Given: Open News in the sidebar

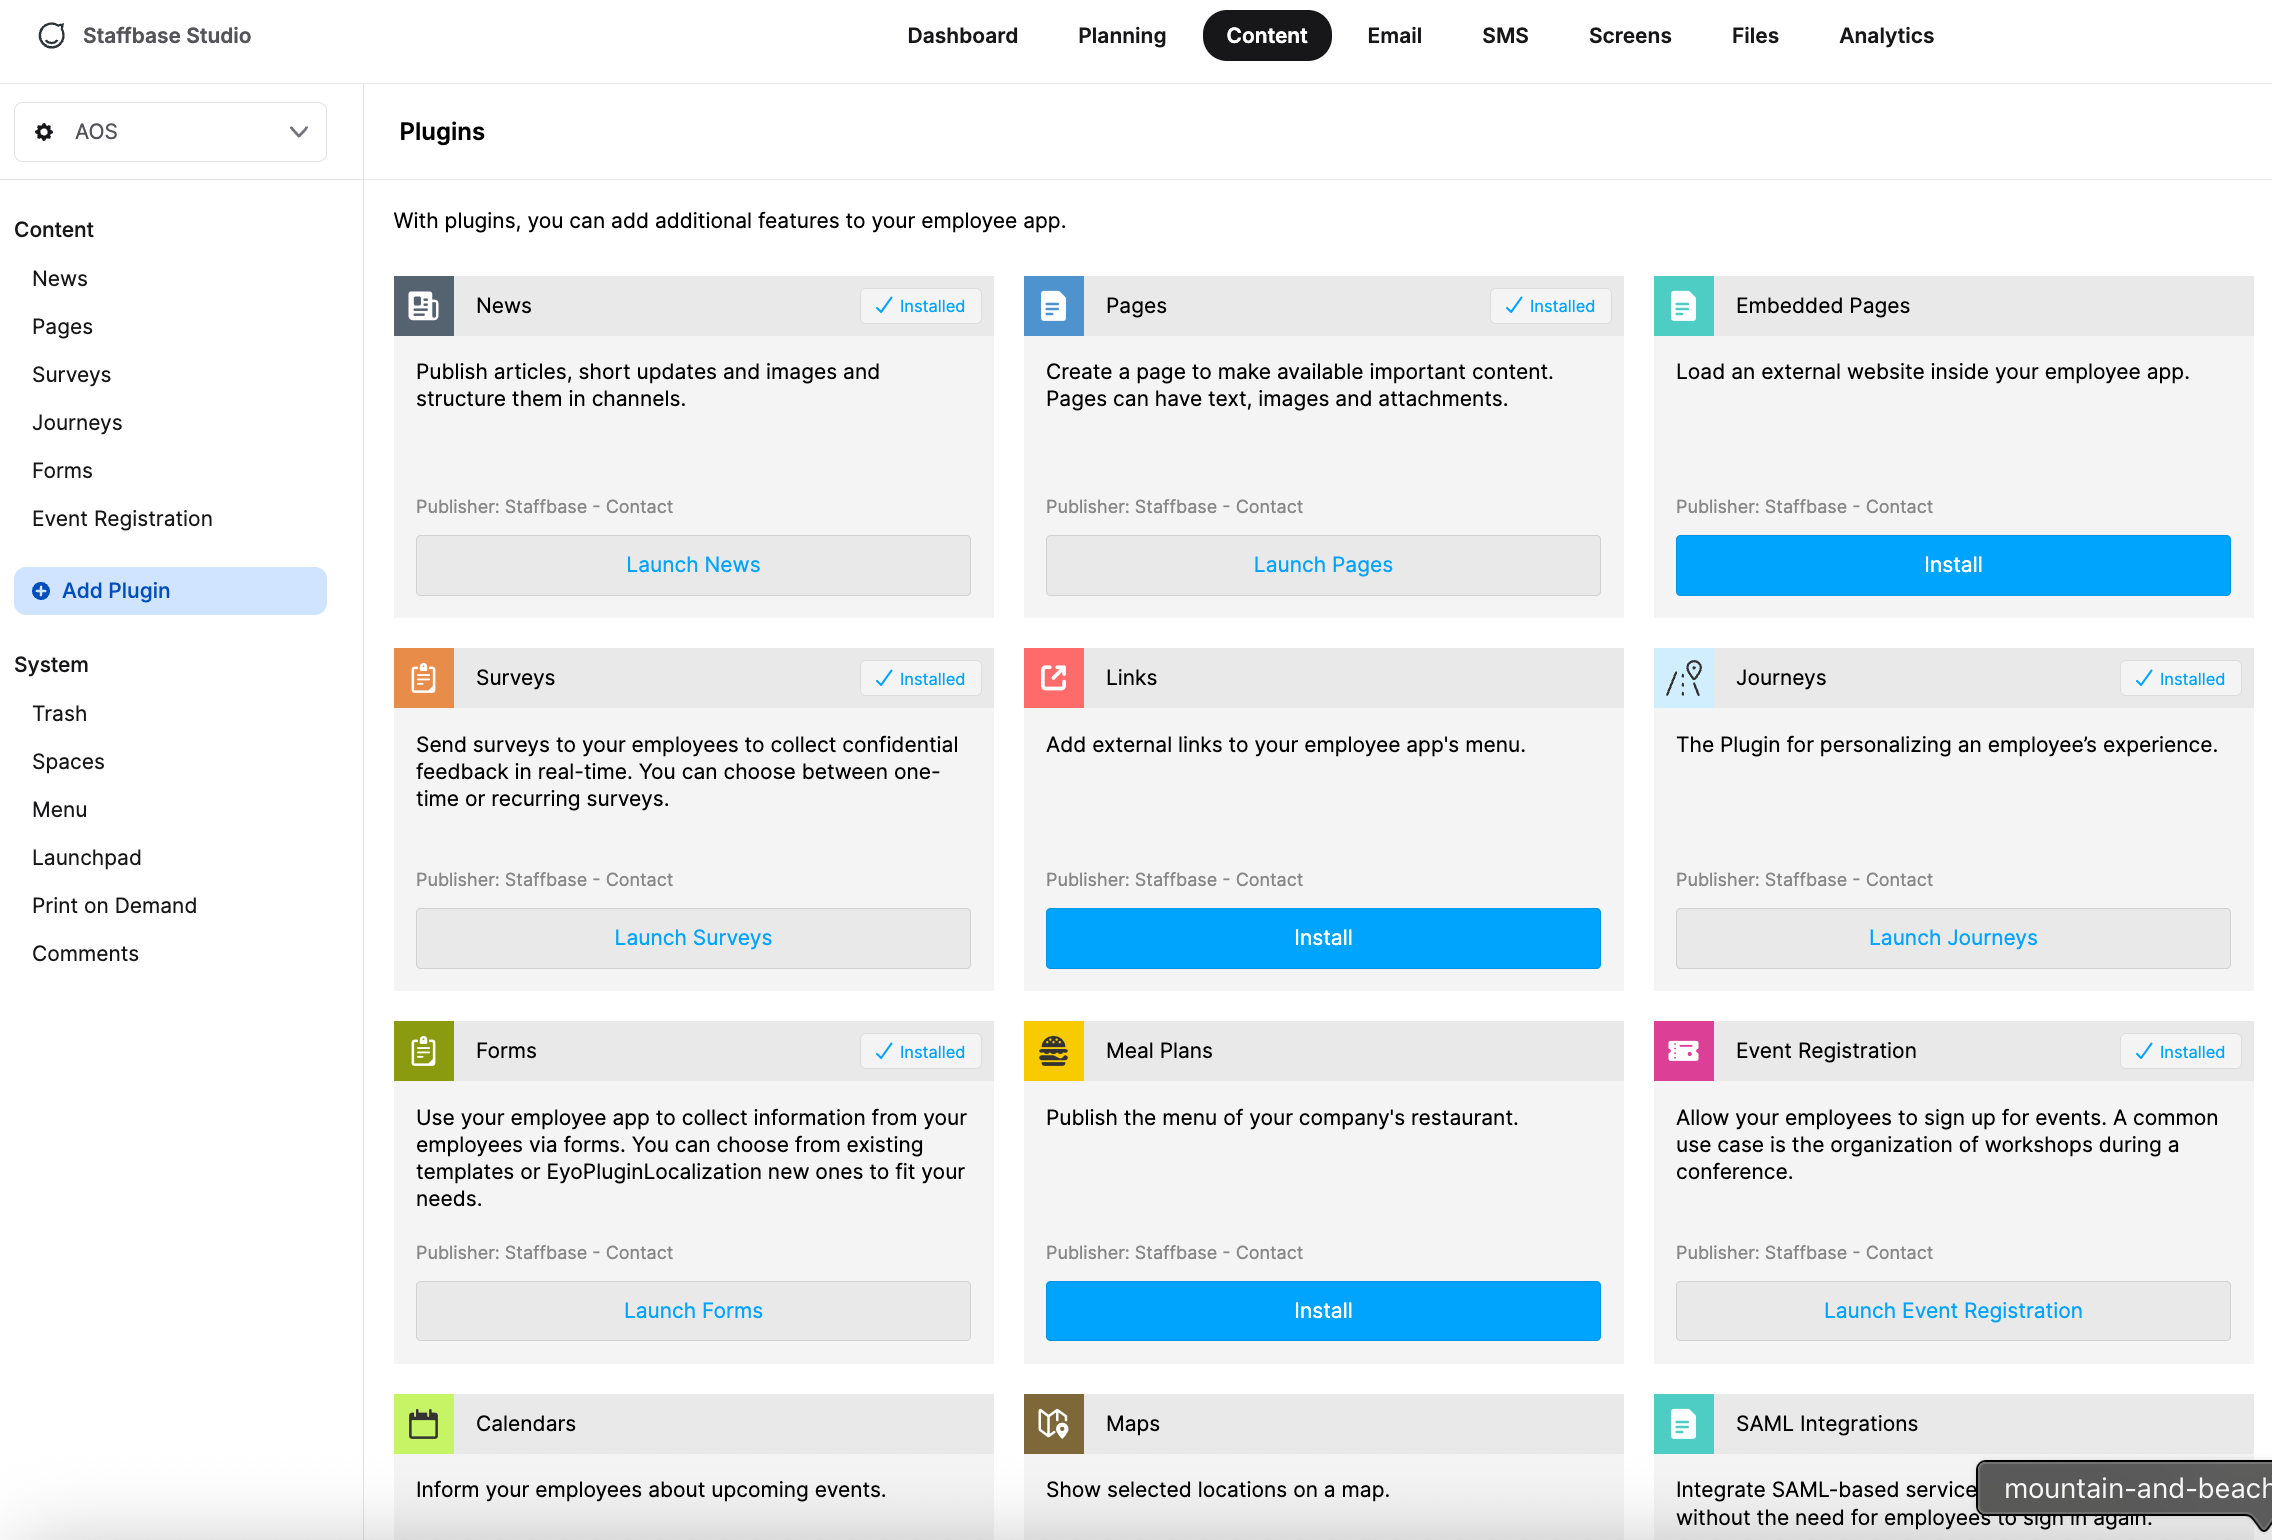Looking at the screenshot, I should click(x=60, y=279).
